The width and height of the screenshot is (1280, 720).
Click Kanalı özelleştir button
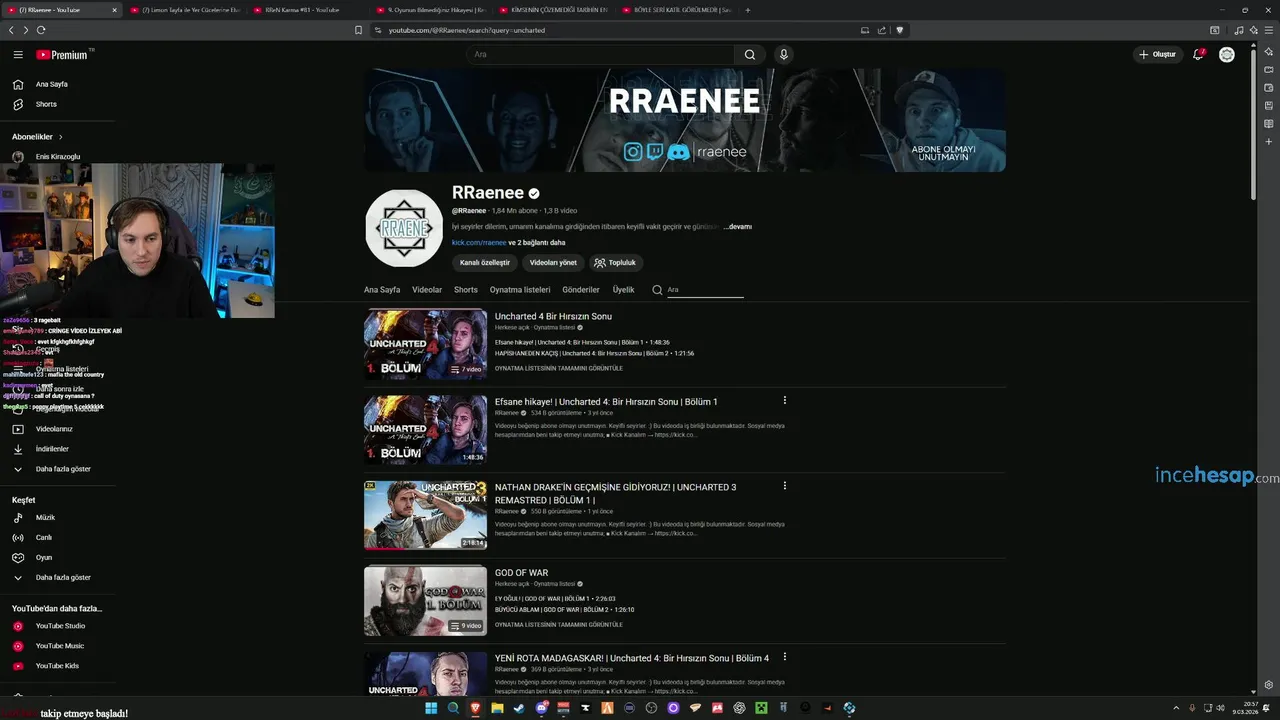pyautogui.click(x=485, y=263)
